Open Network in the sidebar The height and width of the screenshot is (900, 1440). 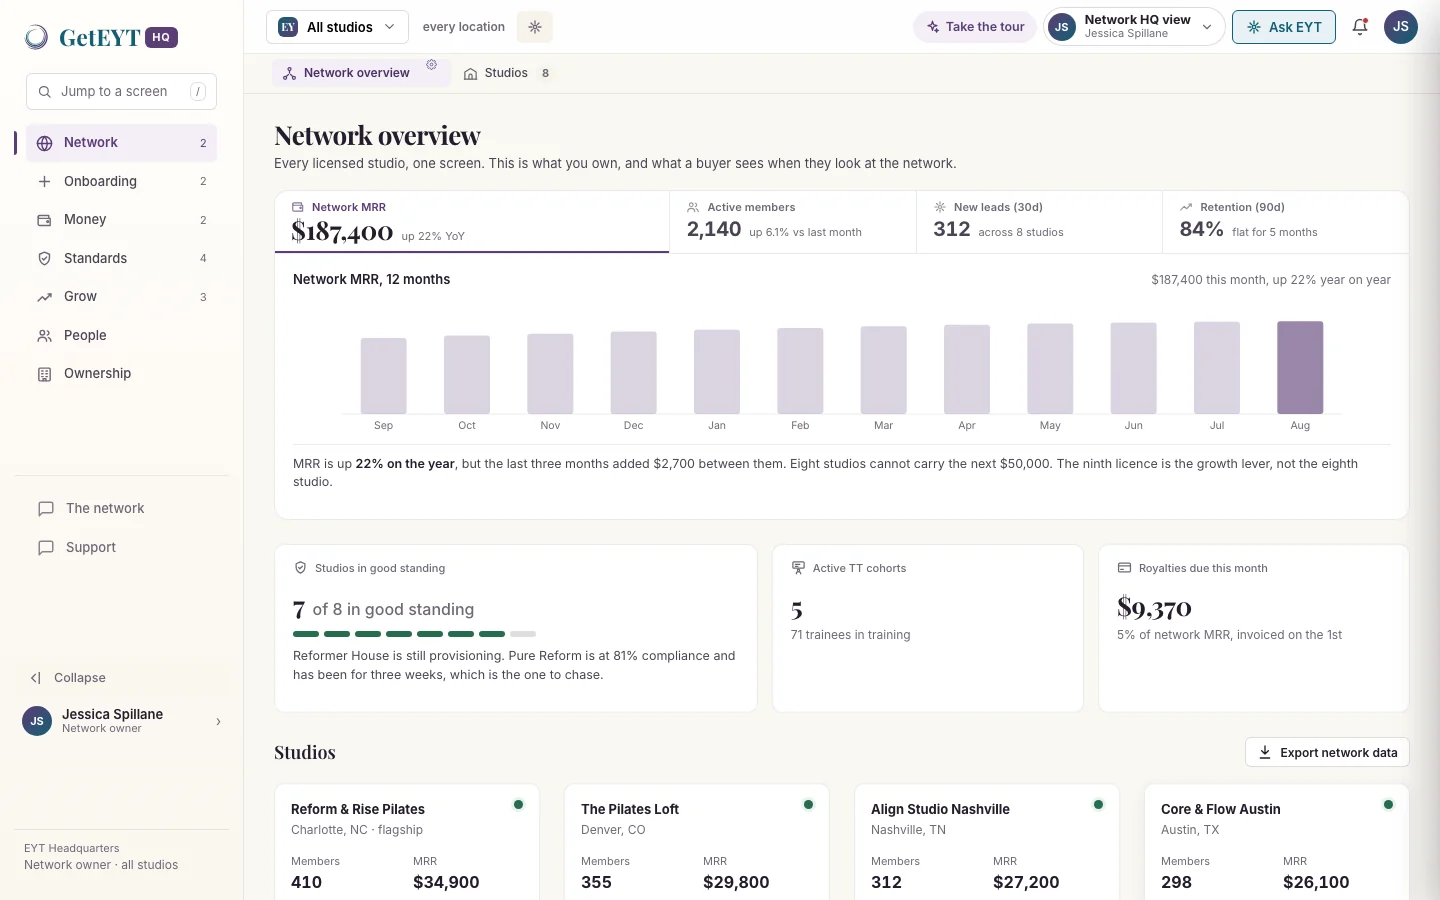[x=121, y=143]
